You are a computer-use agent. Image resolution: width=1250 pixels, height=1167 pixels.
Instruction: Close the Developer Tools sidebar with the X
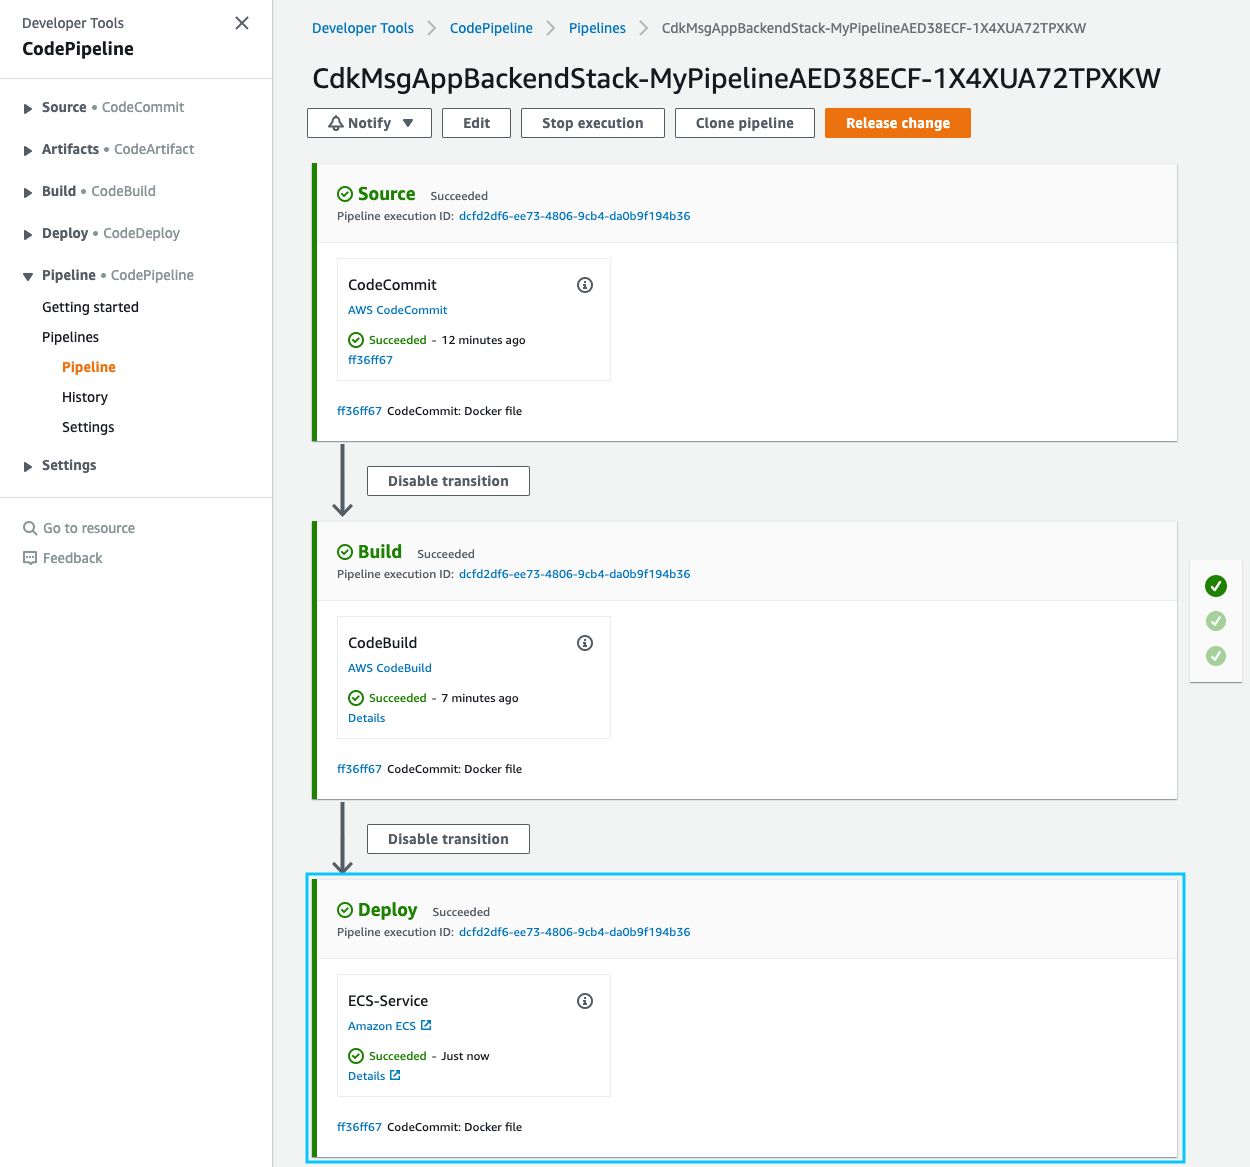click(x=241, y=22)
